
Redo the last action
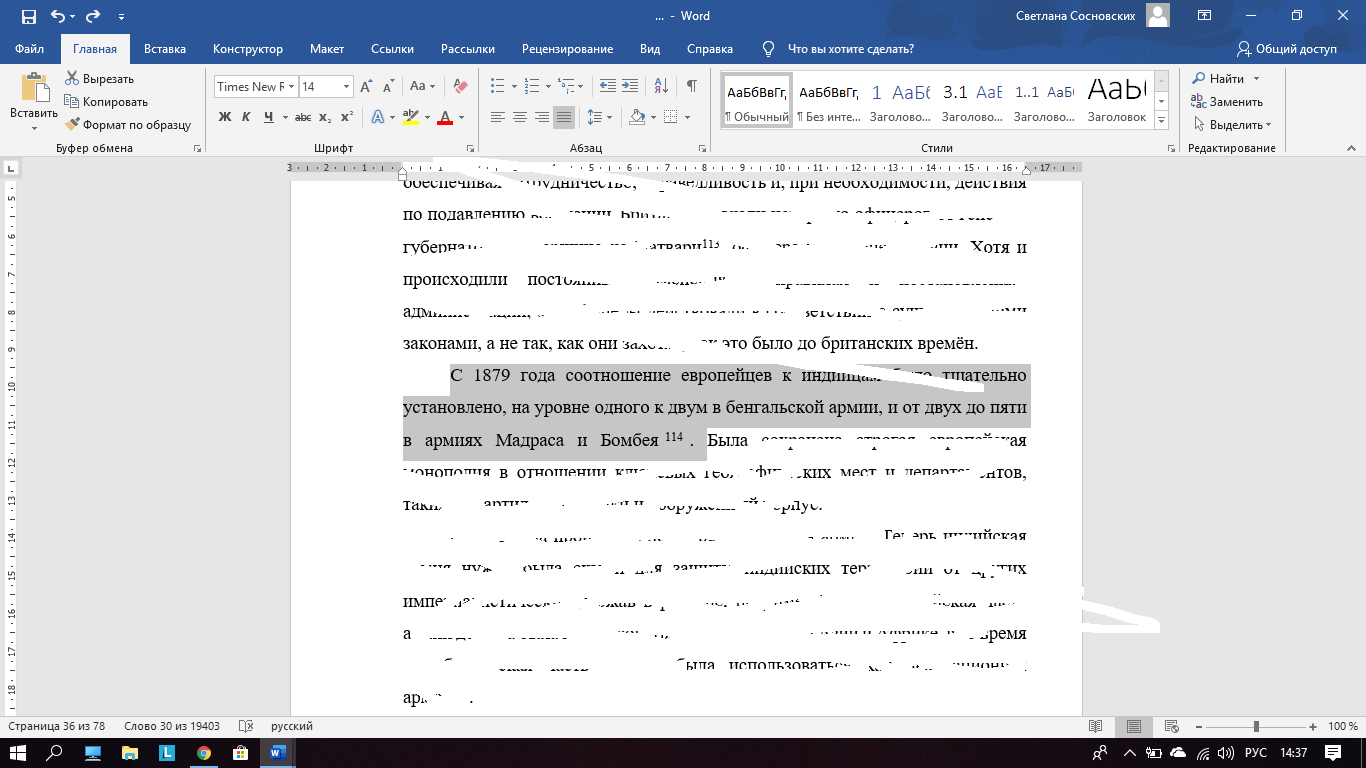93,16
